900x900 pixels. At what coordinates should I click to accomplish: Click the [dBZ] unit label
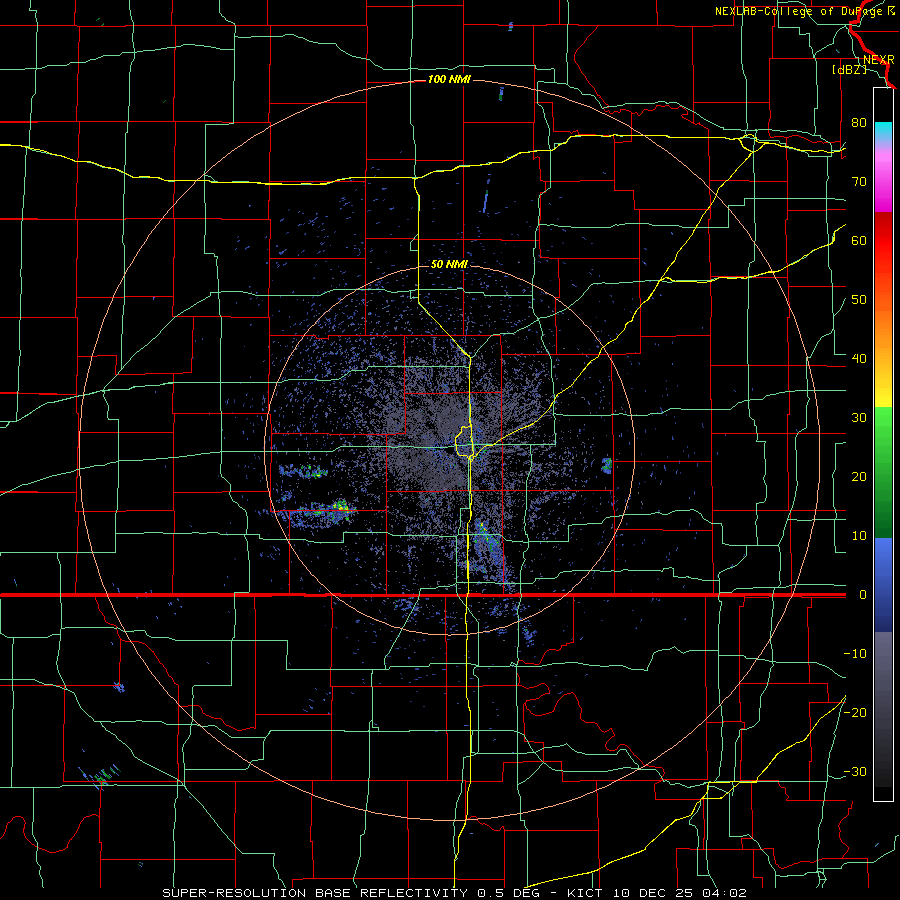849,70
